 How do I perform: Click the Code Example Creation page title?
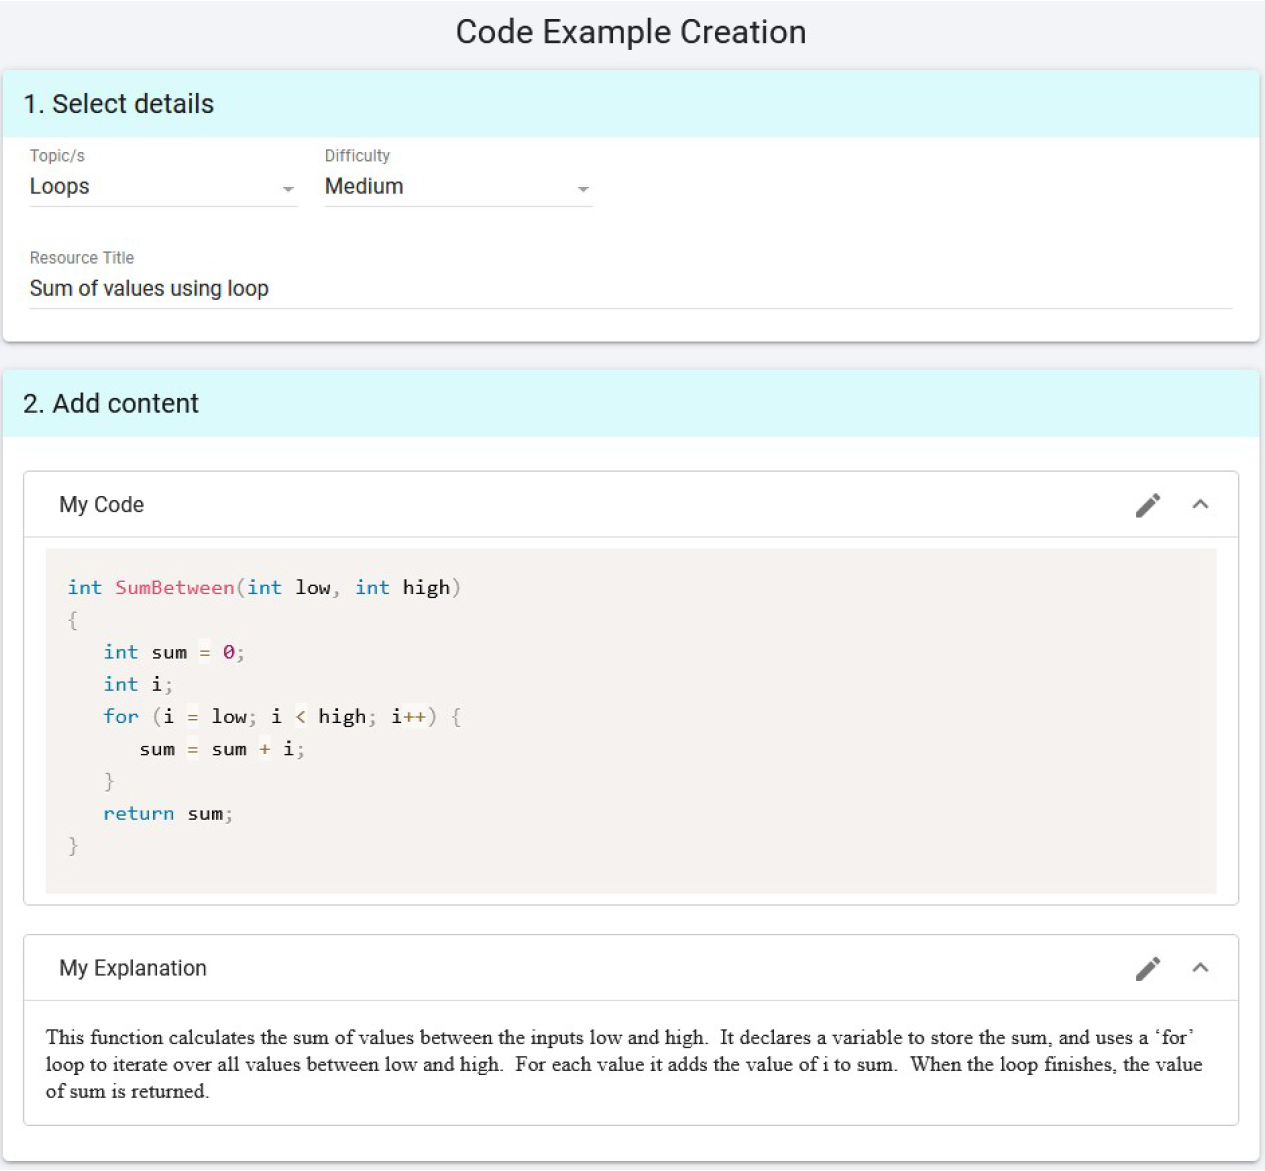pos(631,32)
